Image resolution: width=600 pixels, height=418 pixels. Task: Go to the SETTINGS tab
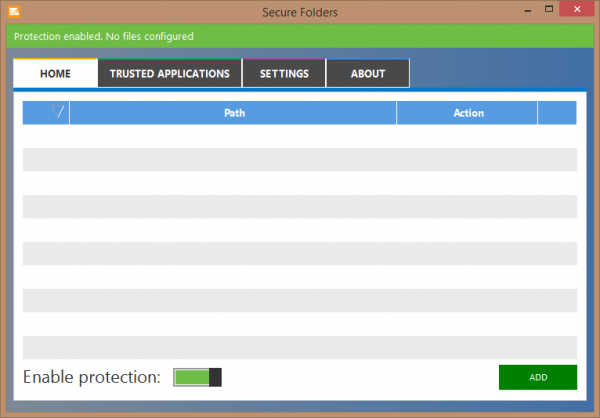[x=284, y=73]
